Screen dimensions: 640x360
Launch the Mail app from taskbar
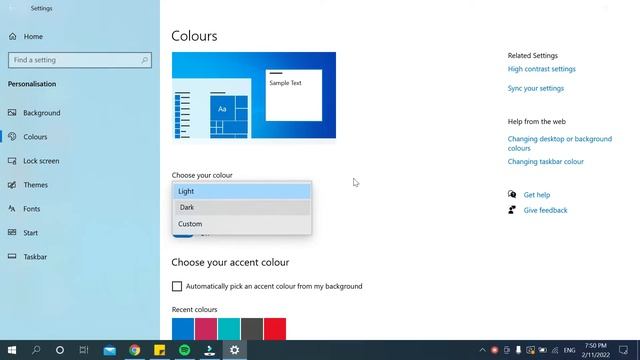pos(109,350)
